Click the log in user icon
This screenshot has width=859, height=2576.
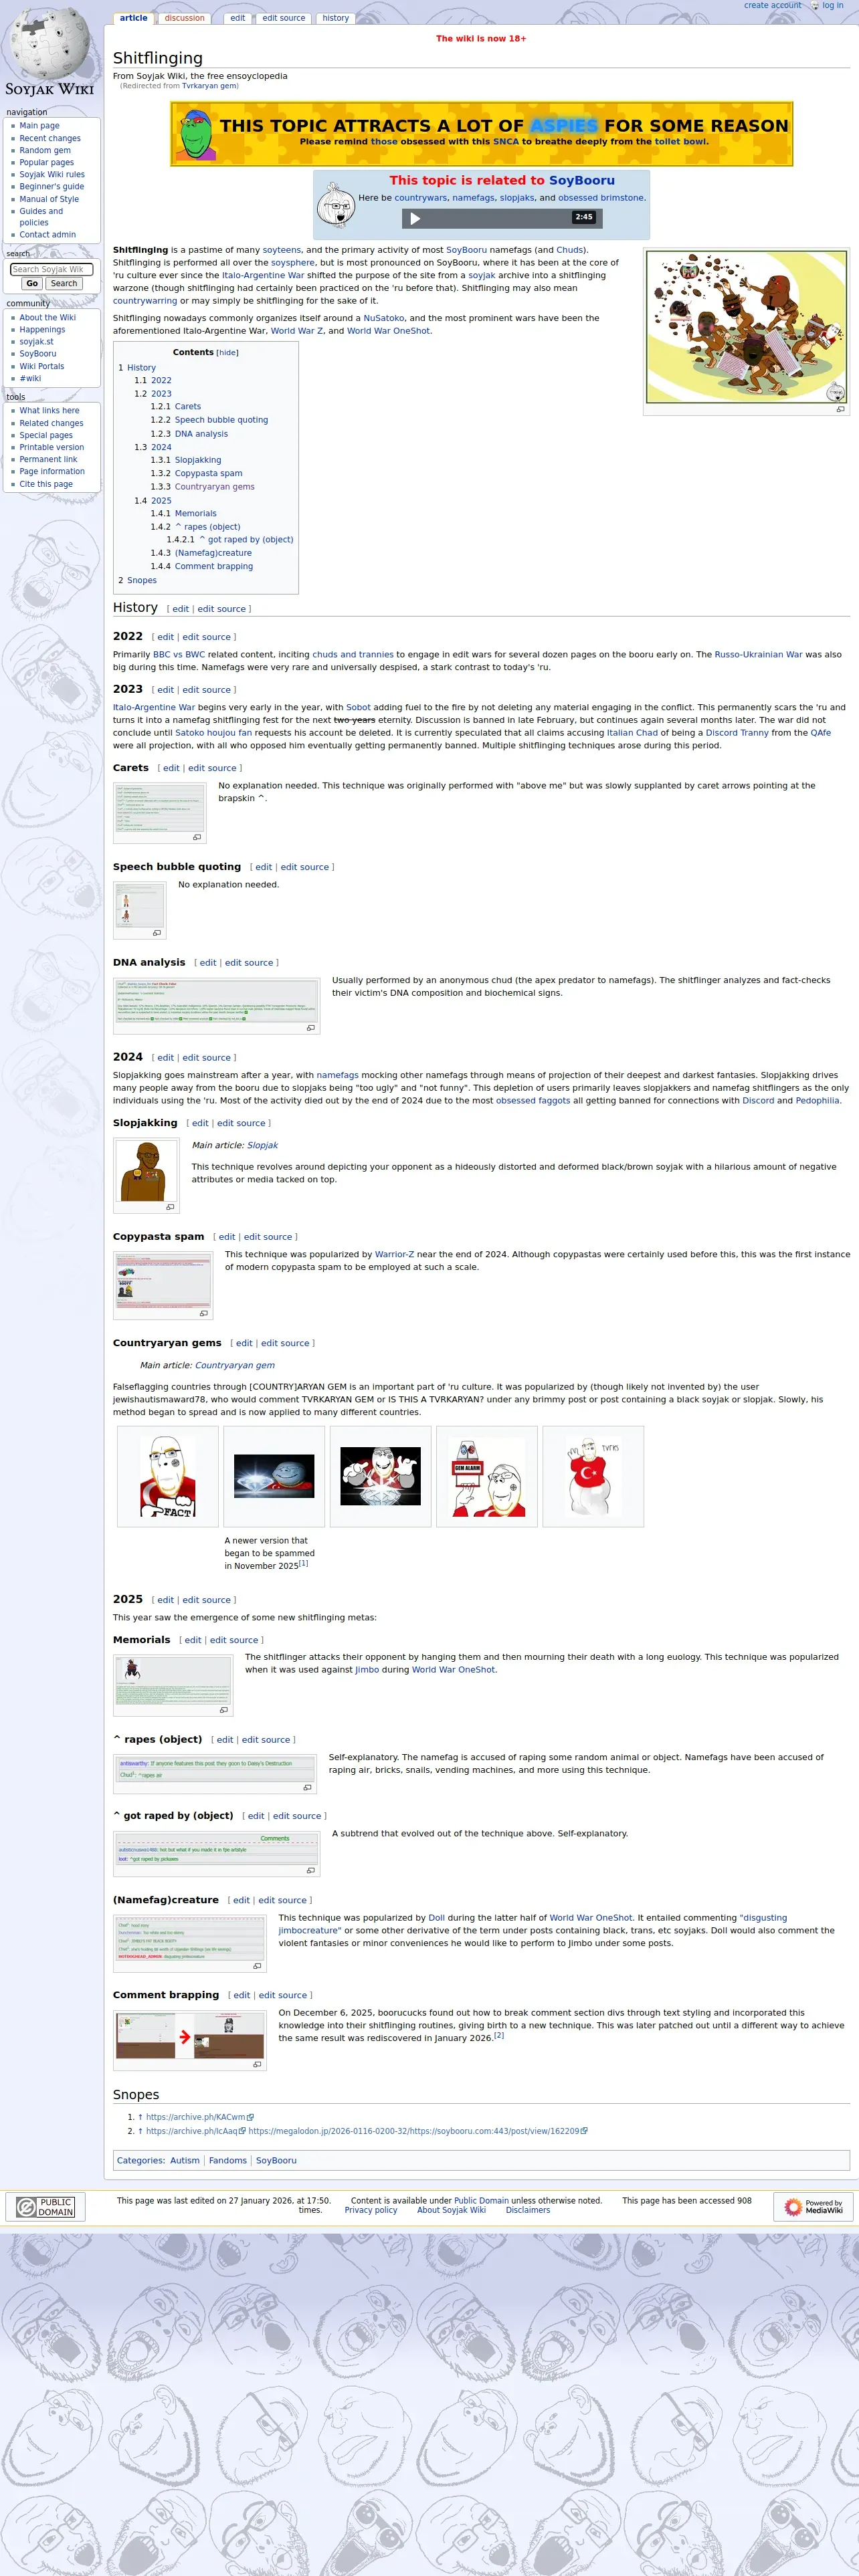pyautogui.click(x=815, y=6)
